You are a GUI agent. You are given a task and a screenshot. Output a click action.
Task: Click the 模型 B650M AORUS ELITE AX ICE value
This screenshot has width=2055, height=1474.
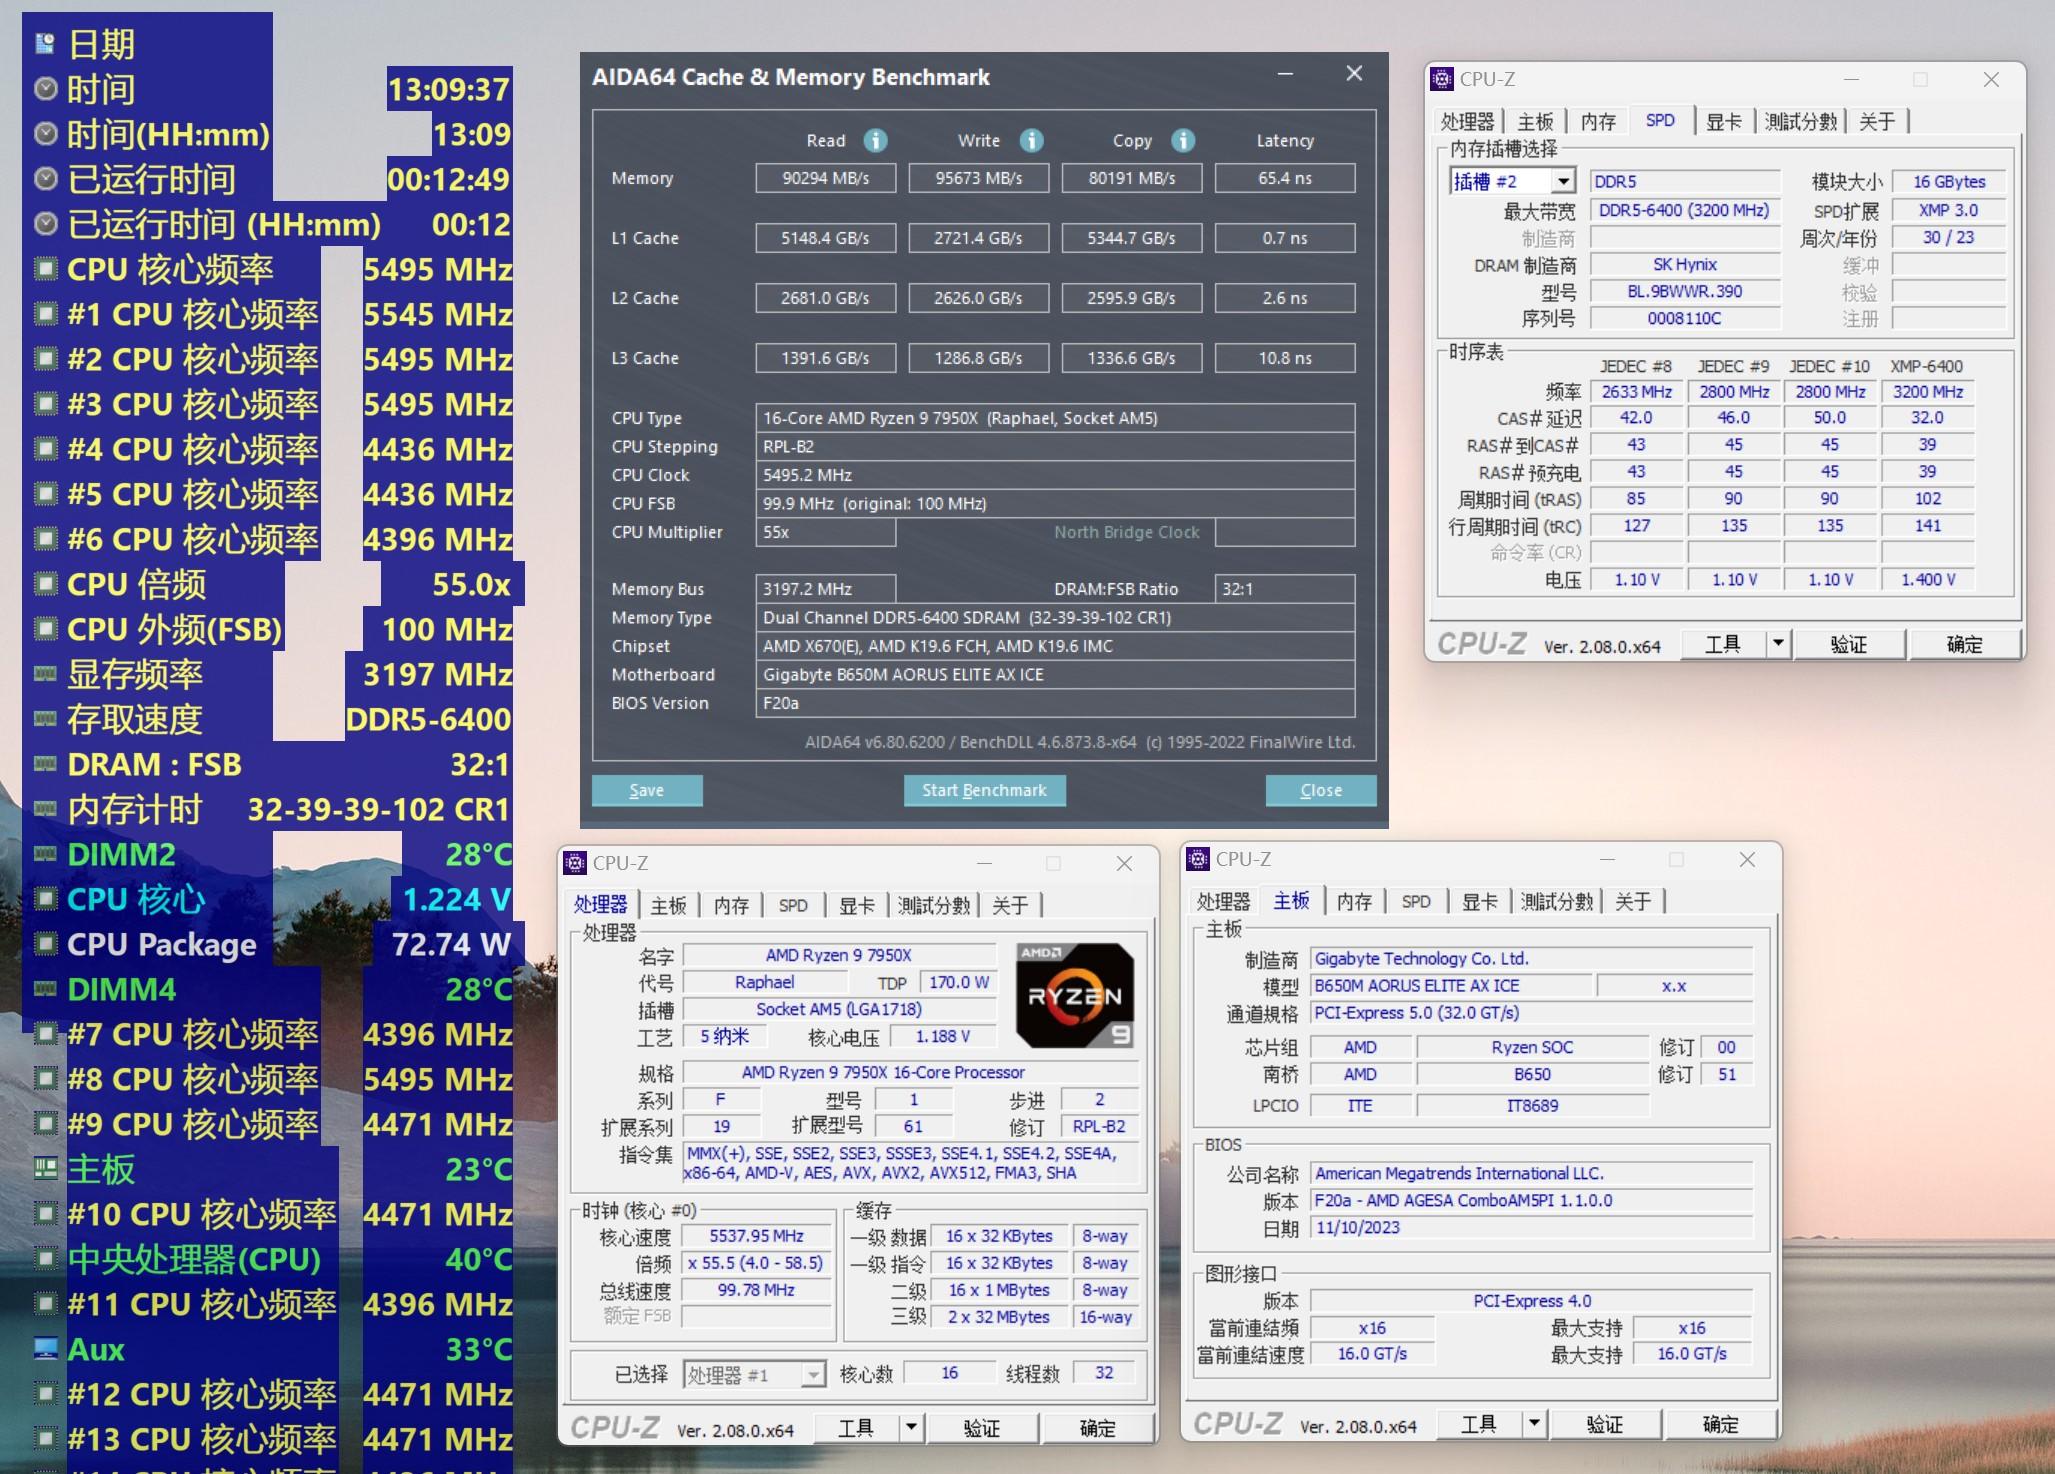pyautogui.click(x=1451, y=985)
